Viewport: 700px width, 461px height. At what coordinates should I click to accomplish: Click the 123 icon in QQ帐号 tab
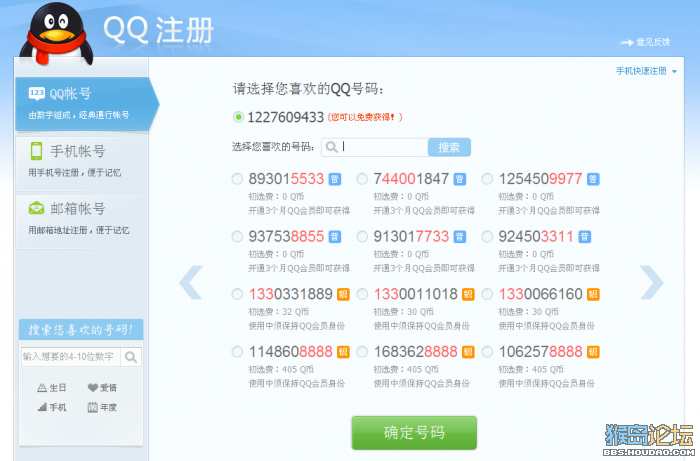pos(37,93)
